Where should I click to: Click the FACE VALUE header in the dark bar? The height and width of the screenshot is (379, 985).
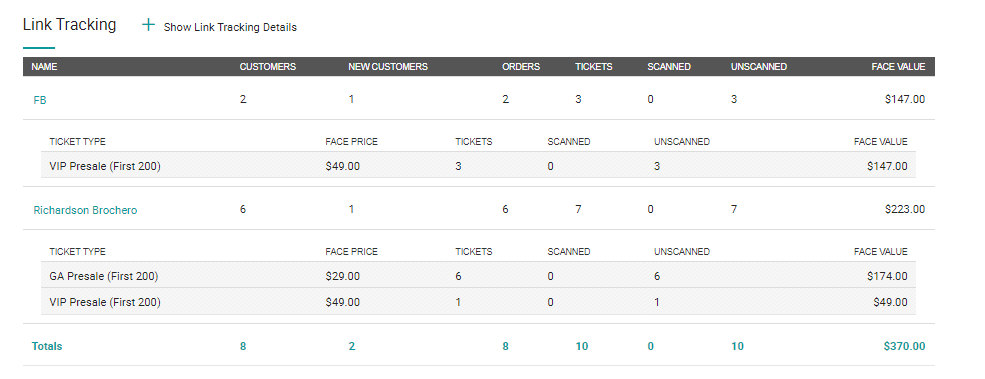(x=898, y=67)
